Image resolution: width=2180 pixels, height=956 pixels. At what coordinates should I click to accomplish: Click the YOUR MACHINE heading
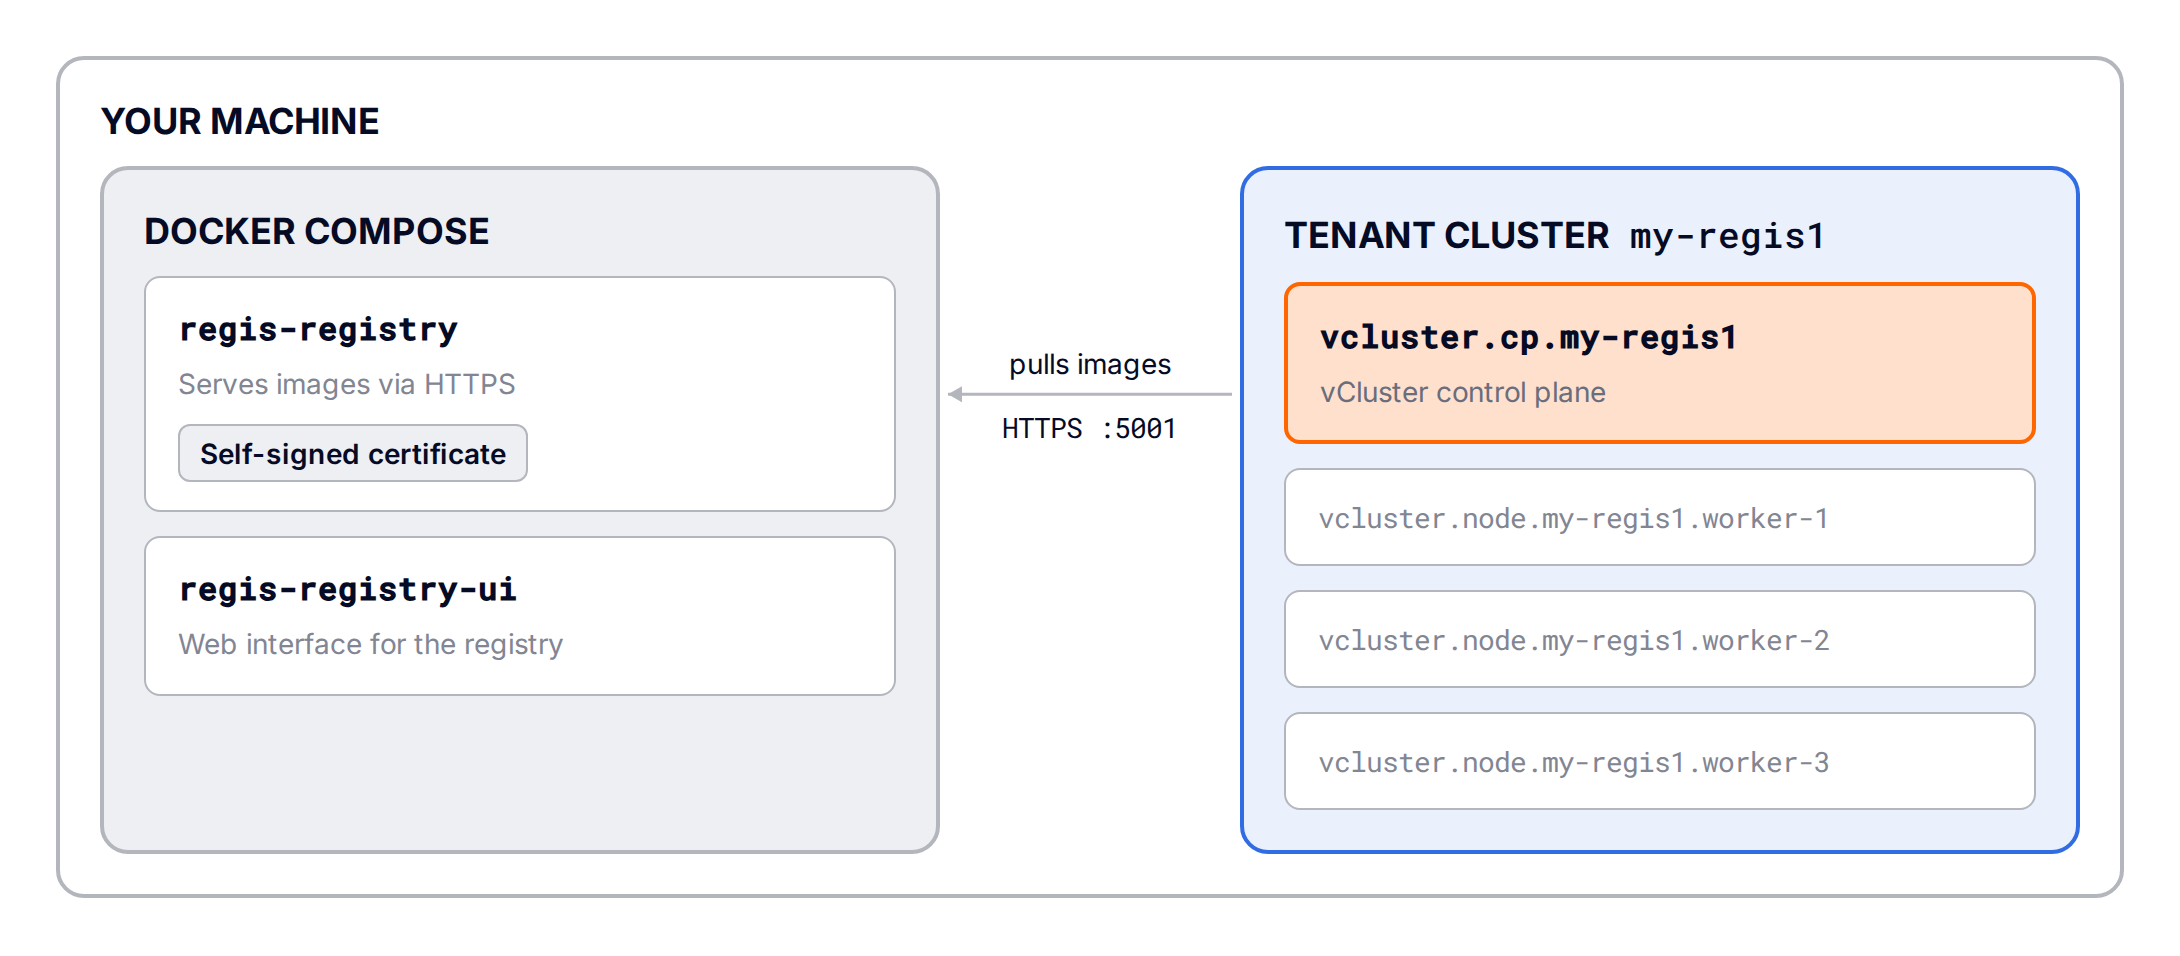pos(240,121)
